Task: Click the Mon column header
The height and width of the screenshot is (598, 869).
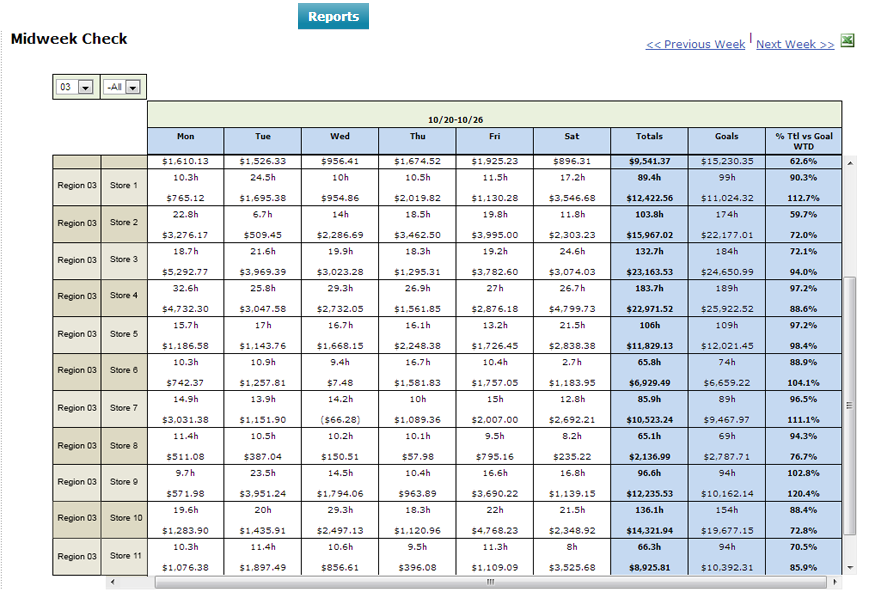Action: pos(185,136)
